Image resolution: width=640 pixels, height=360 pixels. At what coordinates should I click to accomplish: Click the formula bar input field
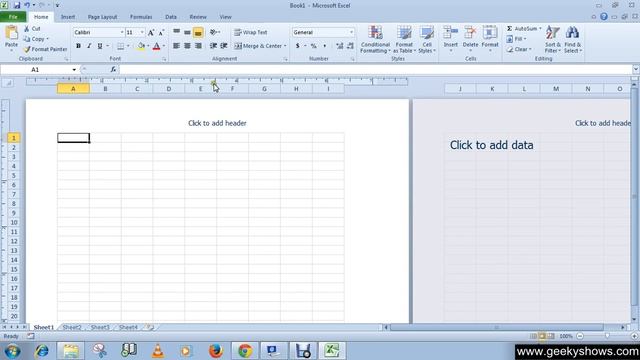click(x=376, y=70)
